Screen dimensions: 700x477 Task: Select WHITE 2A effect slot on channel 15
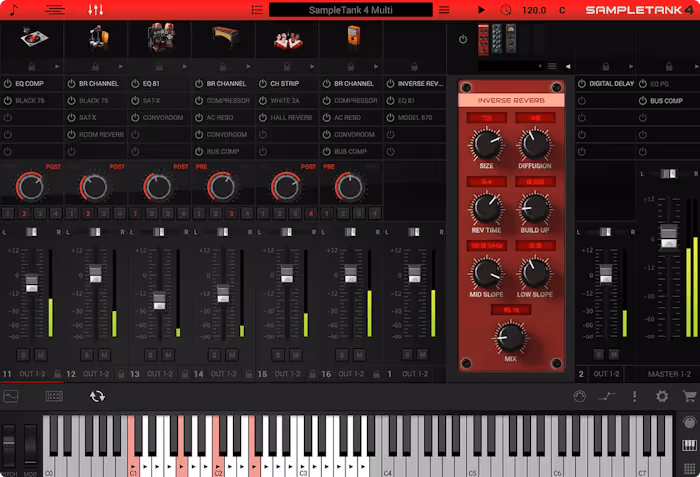coord(285,100)
